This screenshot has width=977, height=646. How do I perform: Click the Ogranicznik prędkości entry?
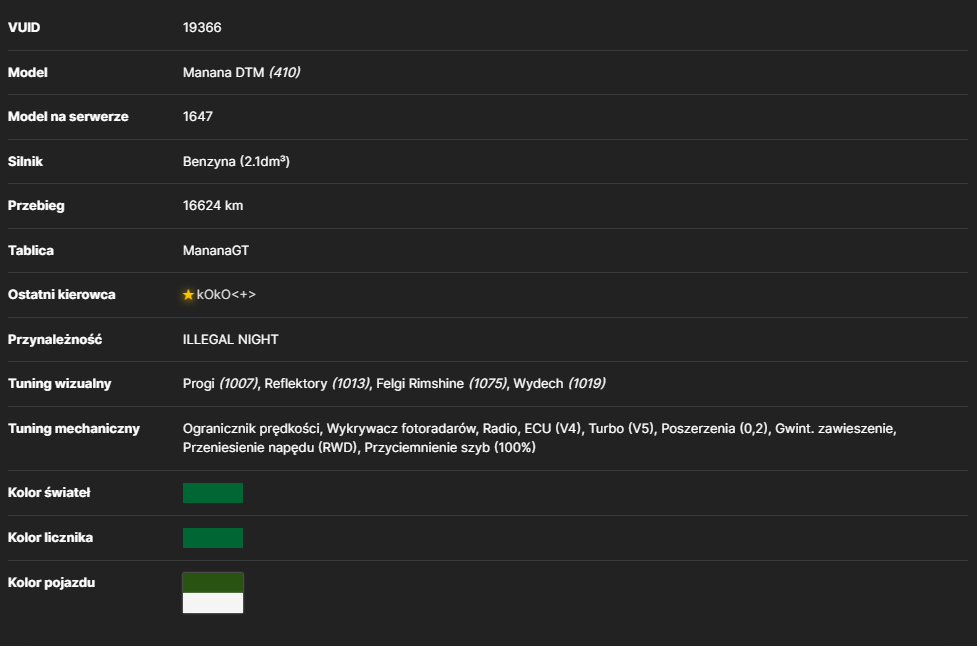[251, 429]
